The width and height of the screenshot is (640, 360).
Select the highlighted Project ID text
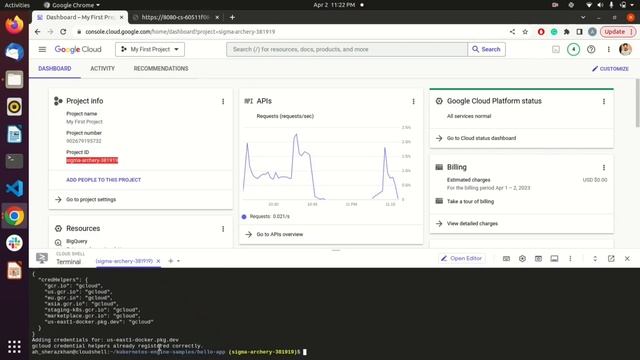[92, 160]
